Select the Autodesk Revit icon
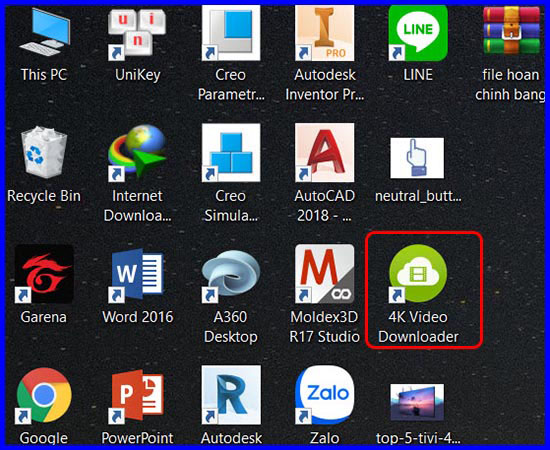Image resolution: width=550 pixels, height=450 pixels. [231, 395]
